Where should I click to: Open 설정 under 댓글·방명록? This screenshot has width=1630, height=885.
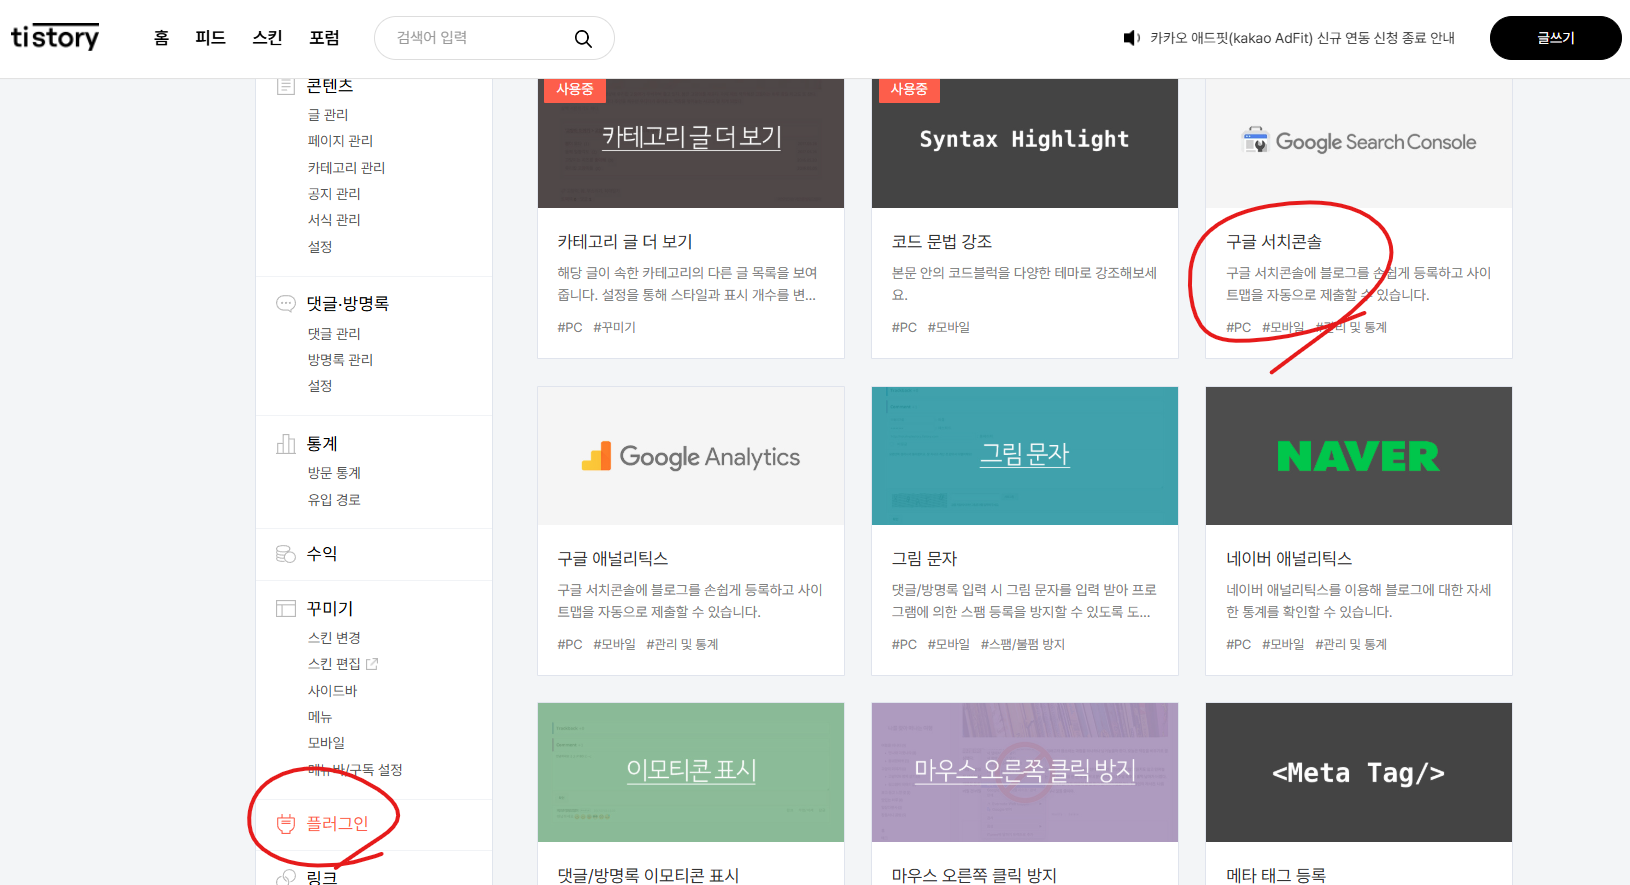click(x=320, y=386)
